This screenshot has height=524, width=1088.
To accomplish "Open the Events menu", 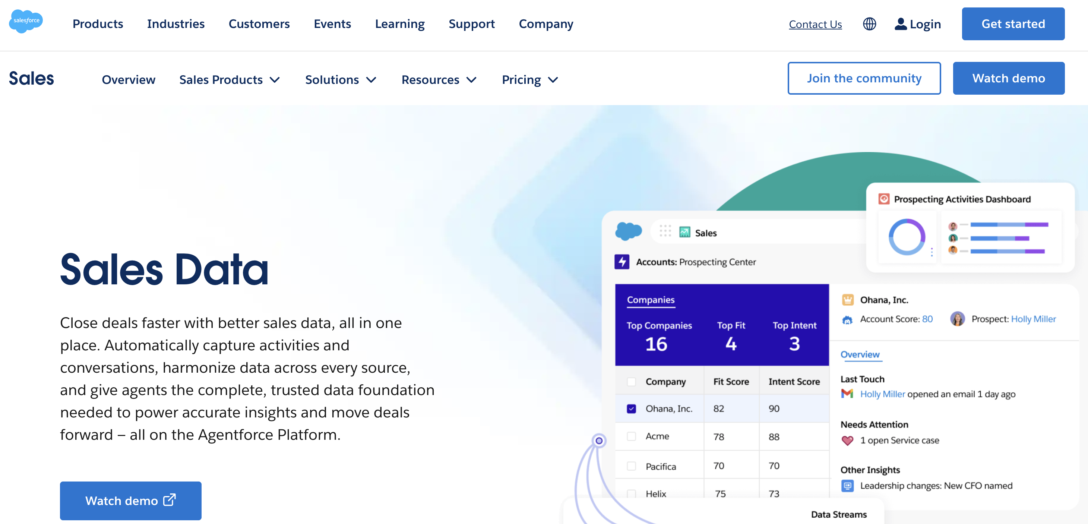I will [332, 24].
